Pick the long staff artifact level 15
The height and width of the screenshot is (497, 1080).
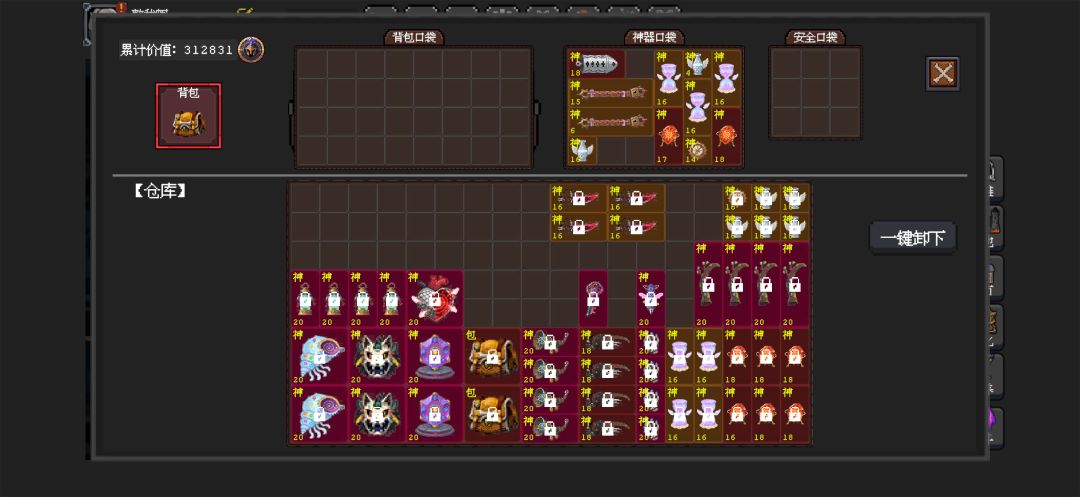[x=611, y=92]
